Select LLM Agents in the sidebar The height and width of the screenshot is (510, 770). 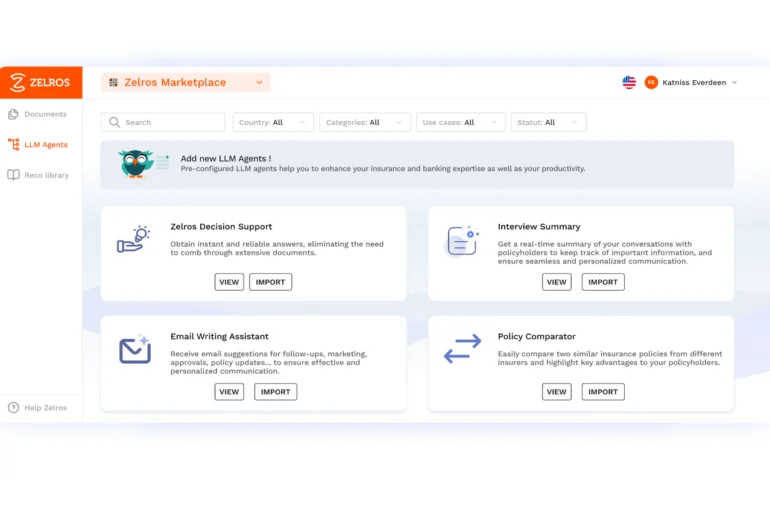coord(46,145)
